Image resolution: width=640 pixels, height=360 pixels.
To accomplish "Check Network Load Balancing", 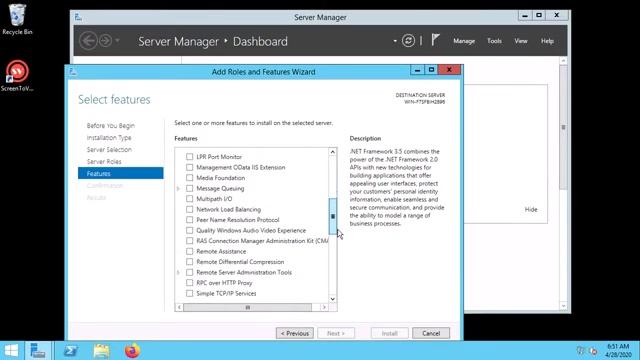I will click(189, 209).
